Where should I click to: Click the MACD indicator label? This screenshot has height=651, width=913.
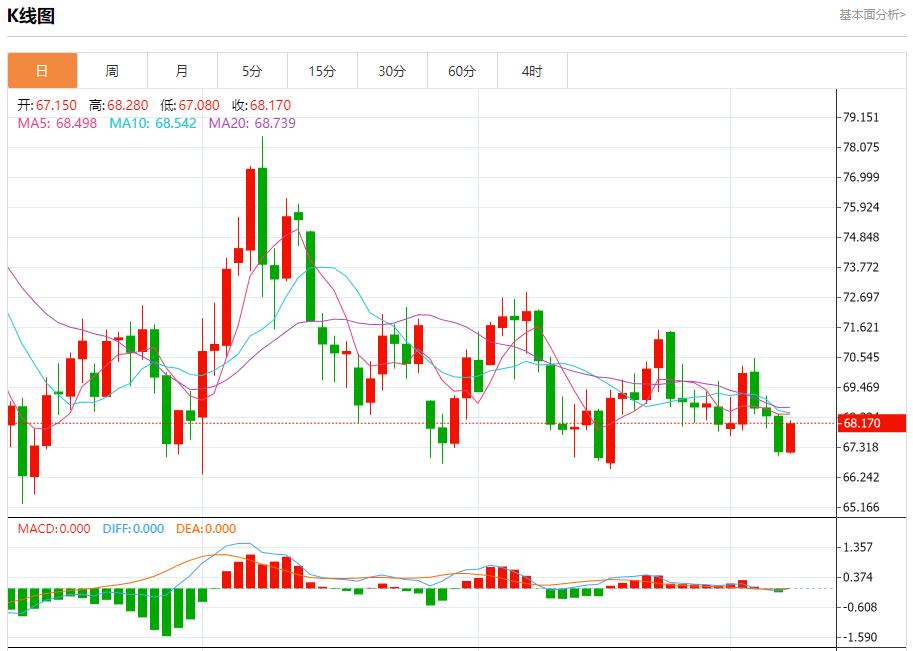tap(54, 529)
